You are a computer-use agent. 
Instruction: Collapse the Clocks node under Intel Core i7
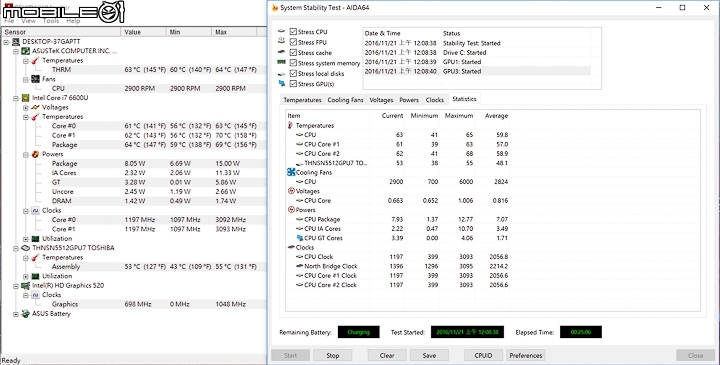(x=25, y=211)
